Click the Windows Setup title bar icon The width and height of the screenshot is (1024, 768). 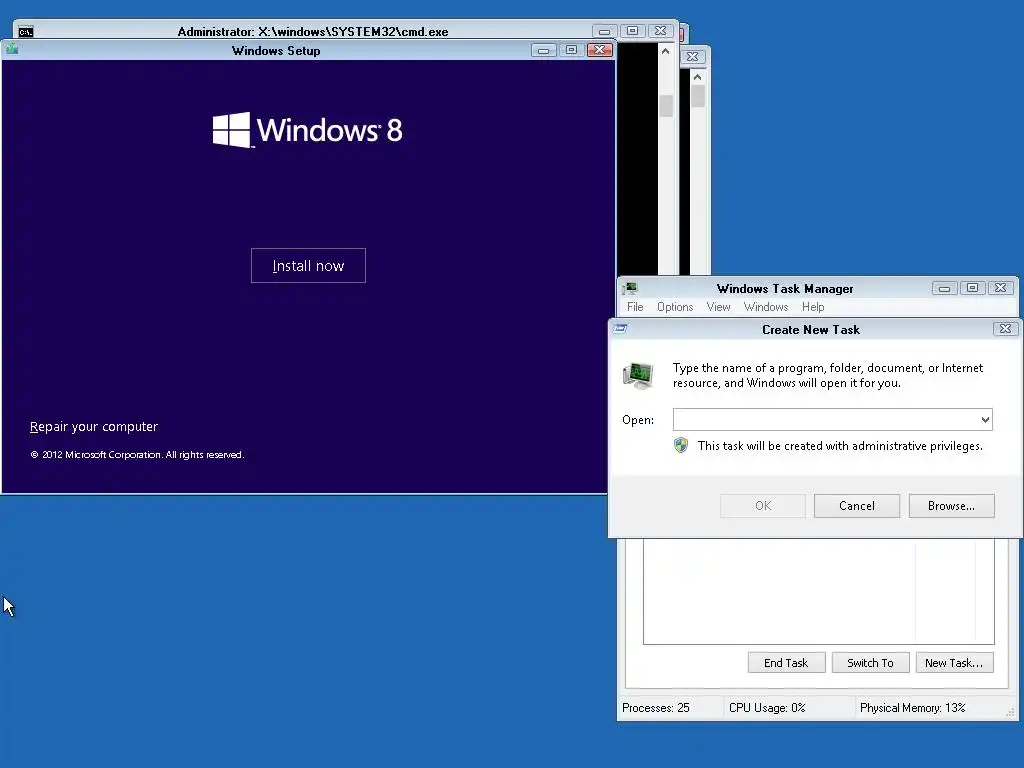pos(12,50)
